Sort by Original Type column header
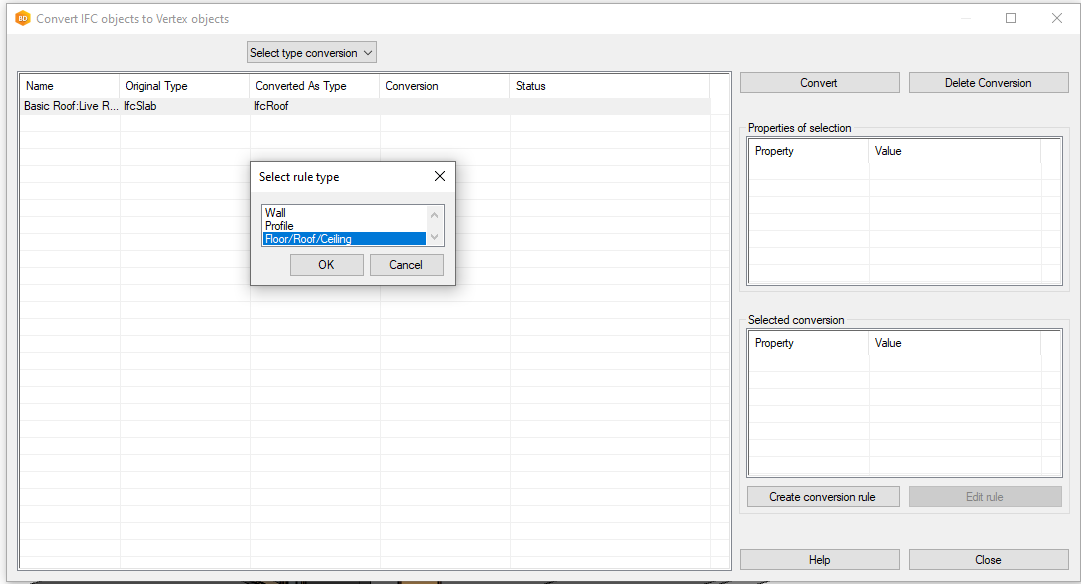 point(184,86)
